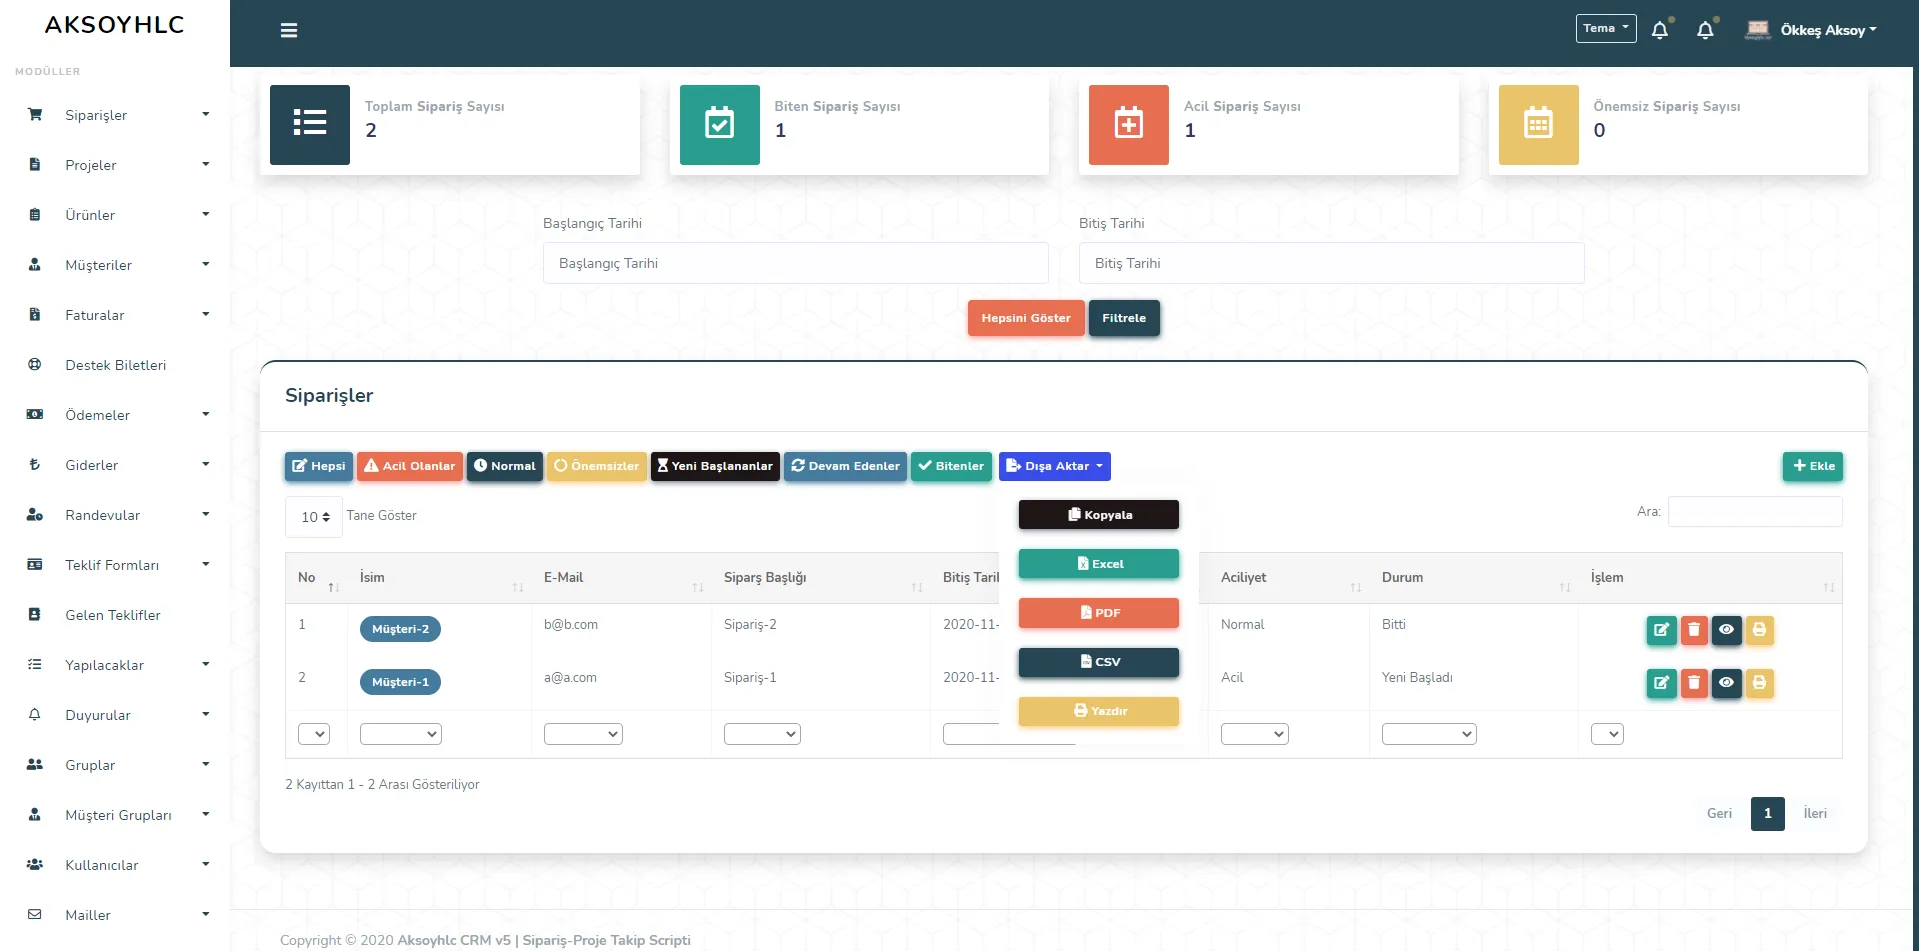Click the envelope icon beside Mailler
Image resolution: width=1919 pixels, height=951 pixels.
click(x=35, y=914)
